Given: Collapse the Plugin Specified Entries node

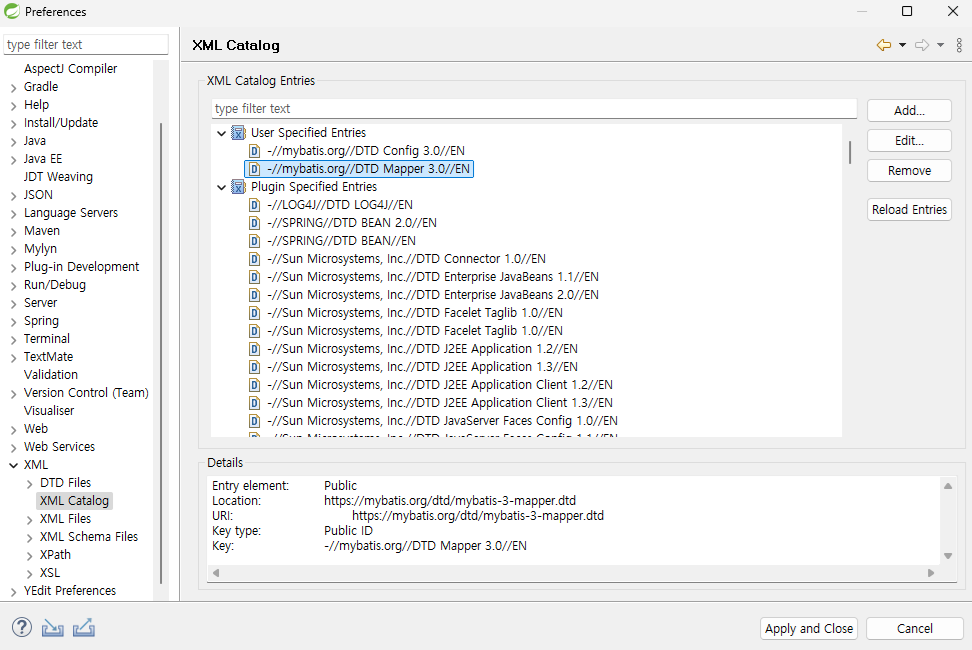Looking at the screenshot, I should pos(221,187).
